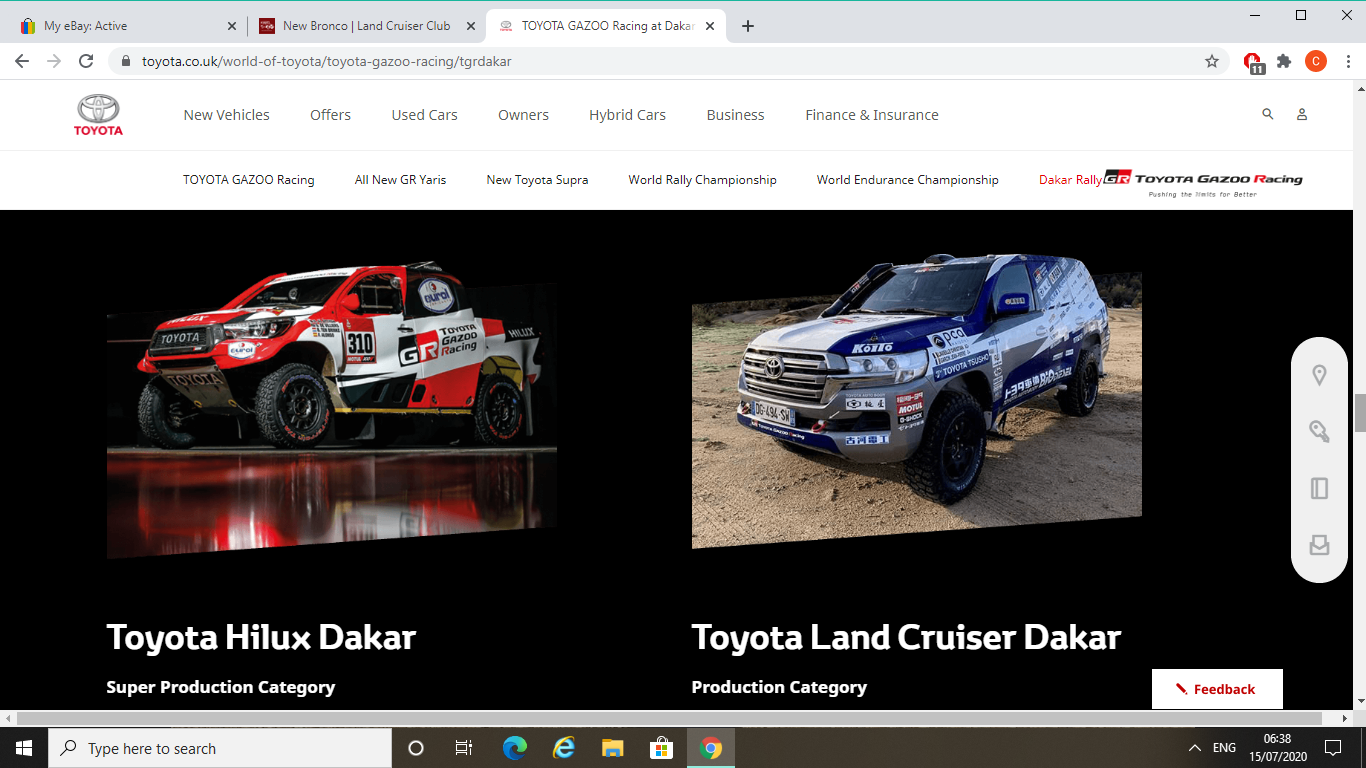Click the dealer location pin icon
The image size is (1366, 768).
1320,376
